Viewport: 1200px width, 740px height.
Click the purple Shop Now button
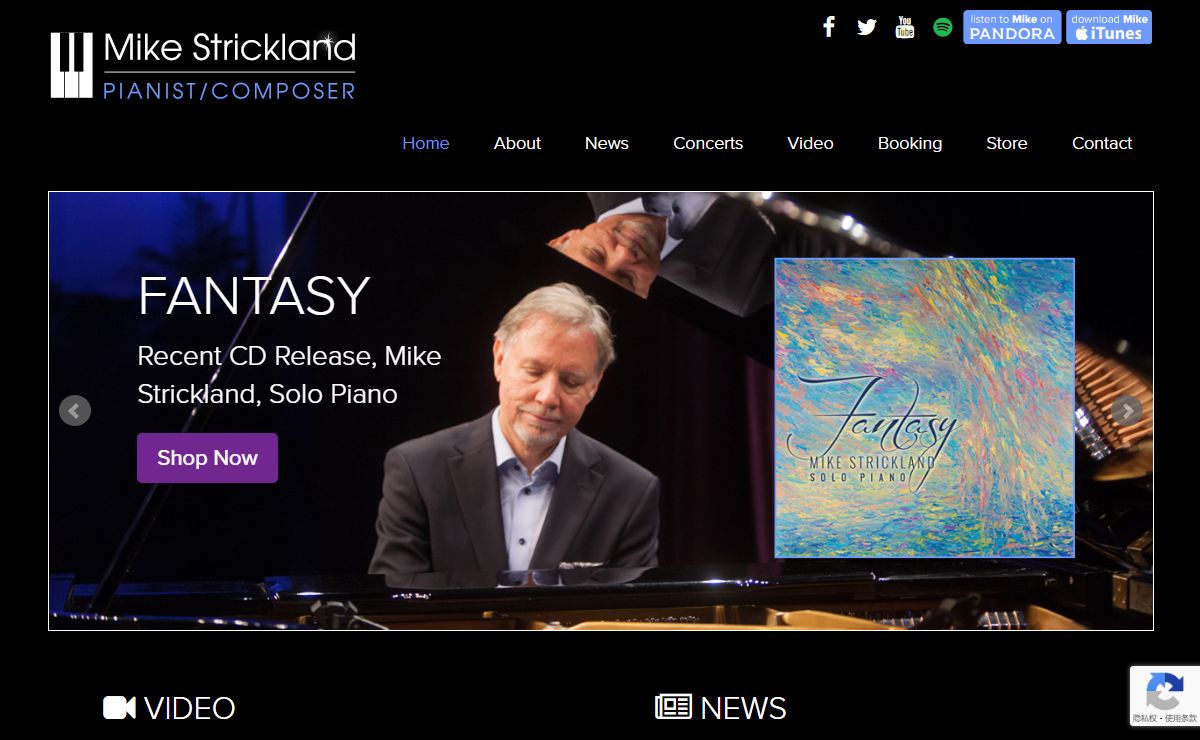point(207,458)
